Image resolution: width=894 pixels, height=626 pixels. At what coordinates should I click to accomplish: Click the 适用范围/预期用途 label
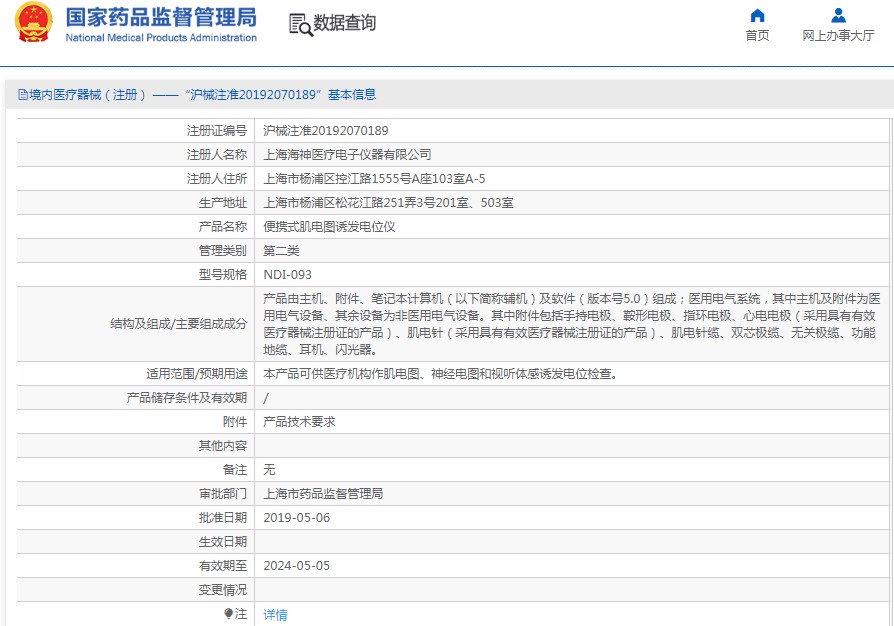point(197,373)
